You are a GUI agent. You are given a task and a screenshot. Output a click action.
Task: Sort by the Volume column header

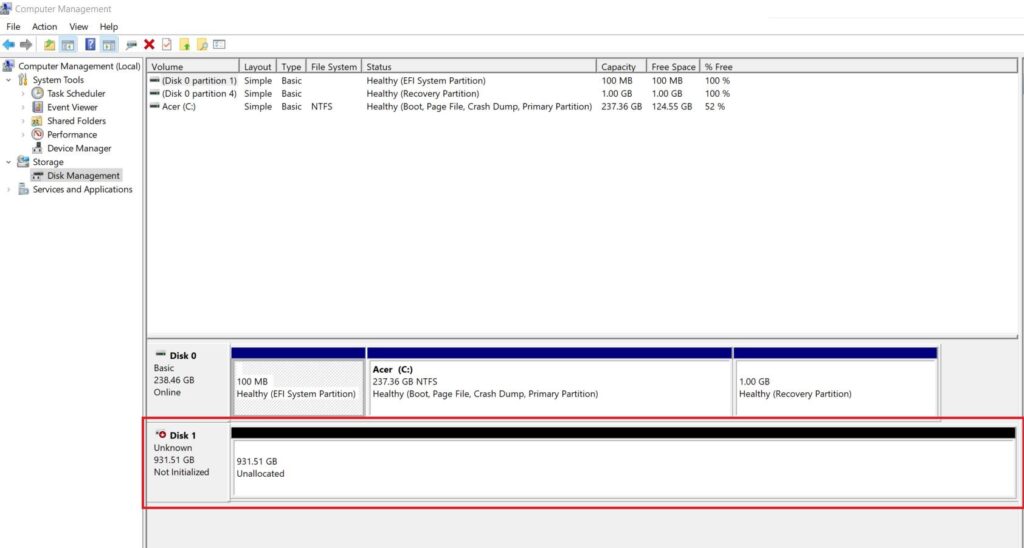click(x=193, y=67)
